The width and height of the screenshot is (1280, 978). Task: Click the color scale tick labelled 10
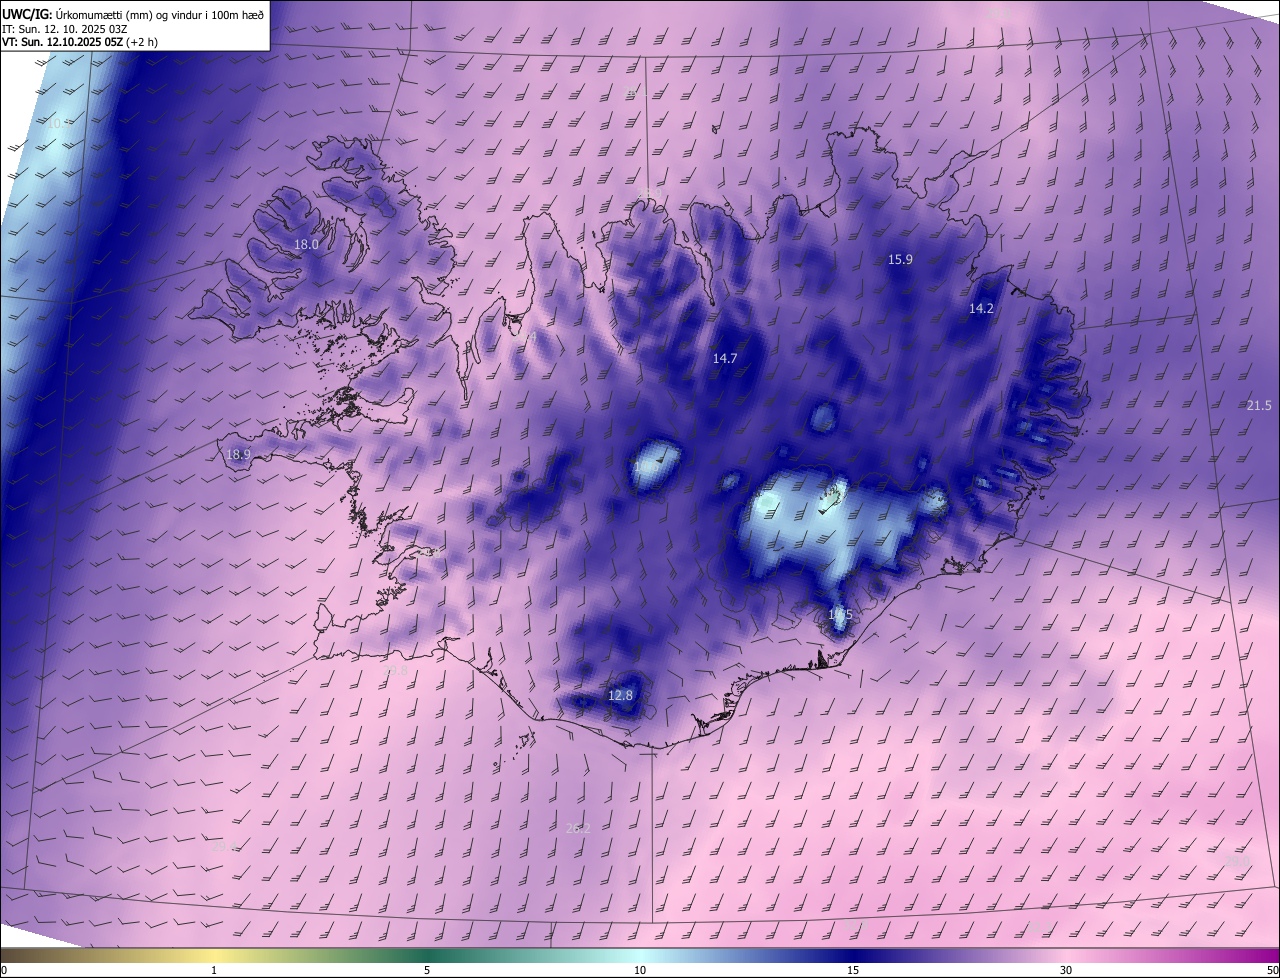pyautogui.click(x=640, y=970)
